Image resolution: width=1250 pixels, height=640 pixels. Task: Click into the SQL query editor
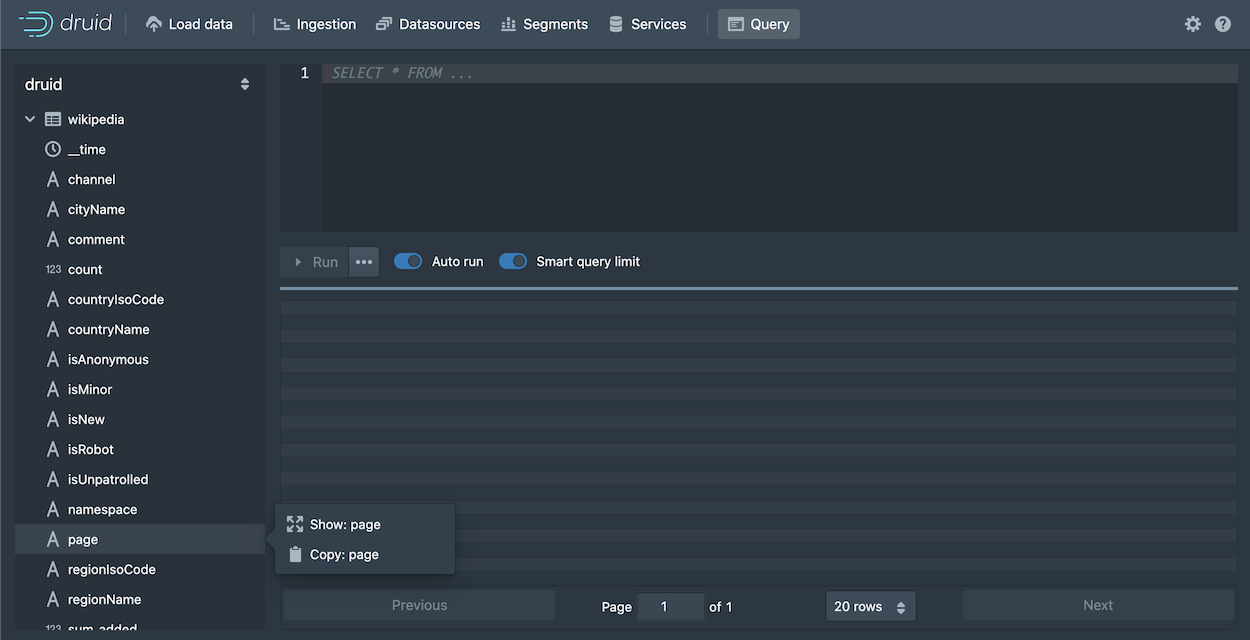pos(780,148)
